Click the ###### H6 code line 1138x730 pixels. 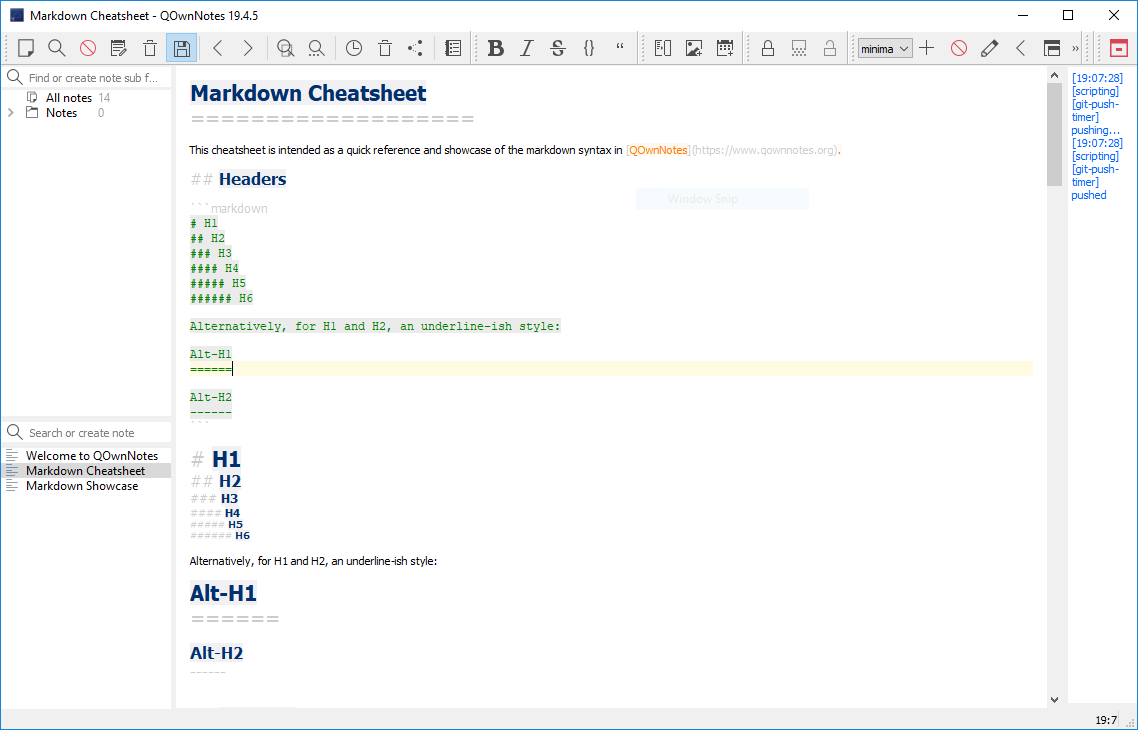(221, 298)
